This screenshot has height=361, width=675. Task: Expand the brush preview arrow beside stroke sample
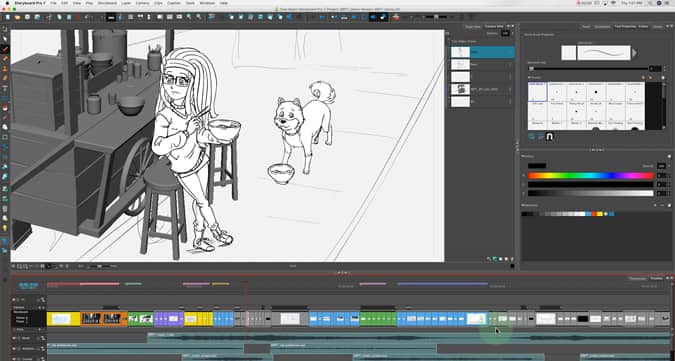635,53
